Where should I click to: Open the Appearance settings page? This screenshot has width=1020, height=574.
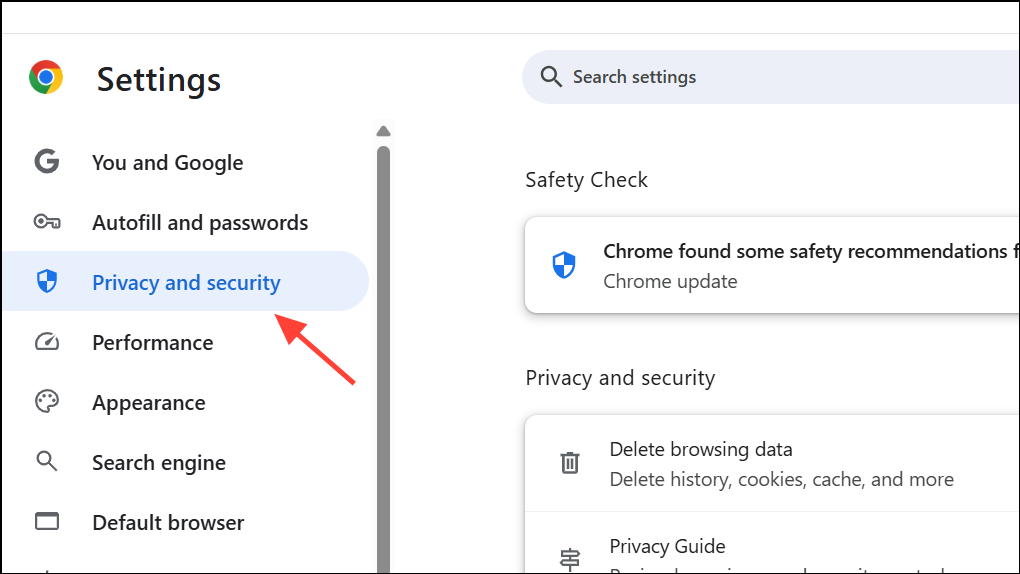[x=148, y=403]
